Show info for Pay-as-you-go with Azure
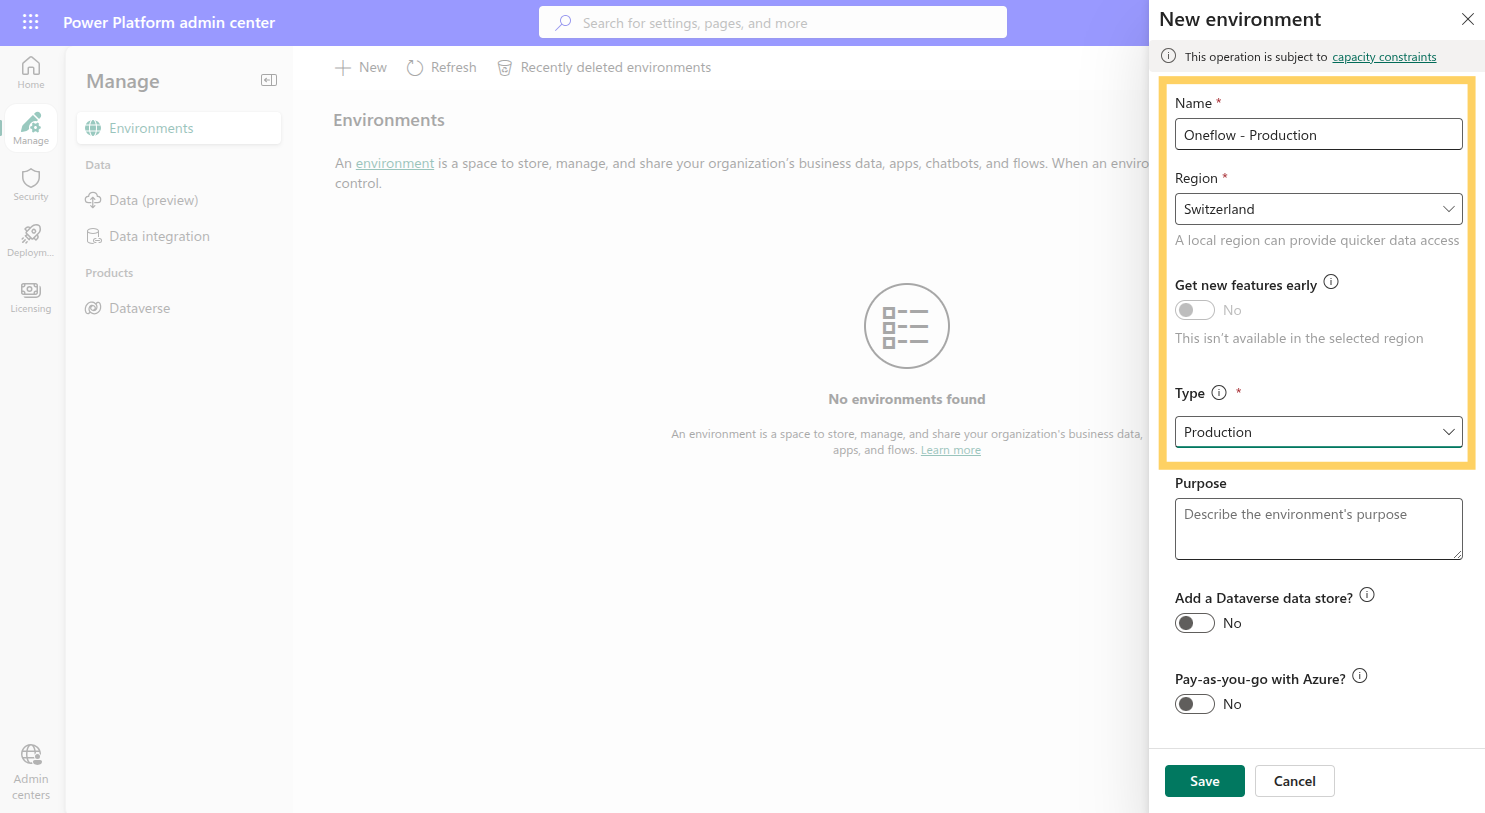1485x813 pixels. 1360,676
